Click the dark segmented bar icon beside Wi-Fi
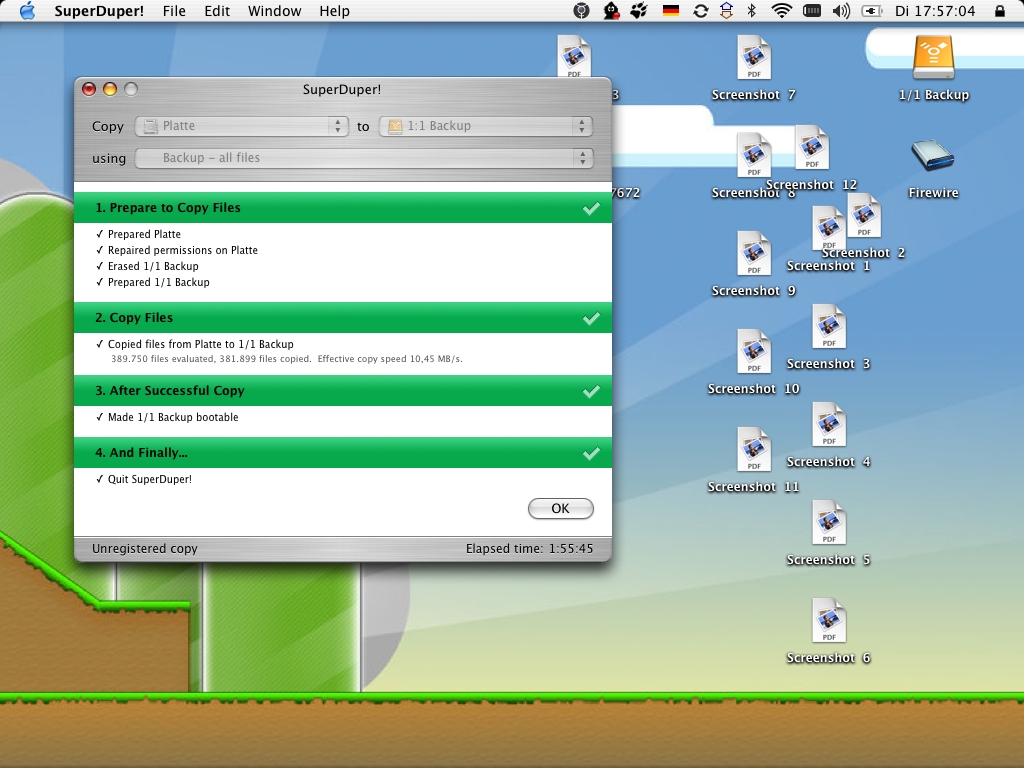 (812, 11)
